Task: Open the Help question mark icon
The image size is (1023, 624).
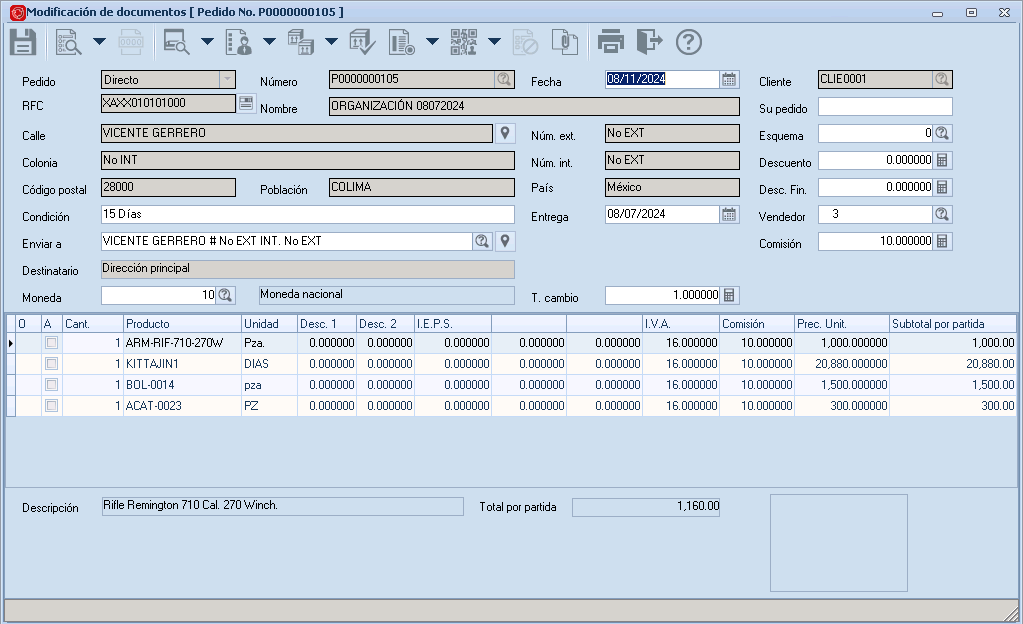Action: (x=689, y=42)
